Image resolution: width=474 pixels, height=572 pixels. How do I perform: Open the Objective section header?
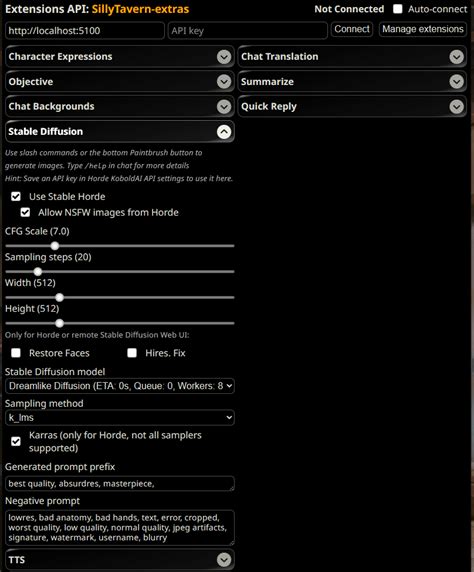[120, 82]
